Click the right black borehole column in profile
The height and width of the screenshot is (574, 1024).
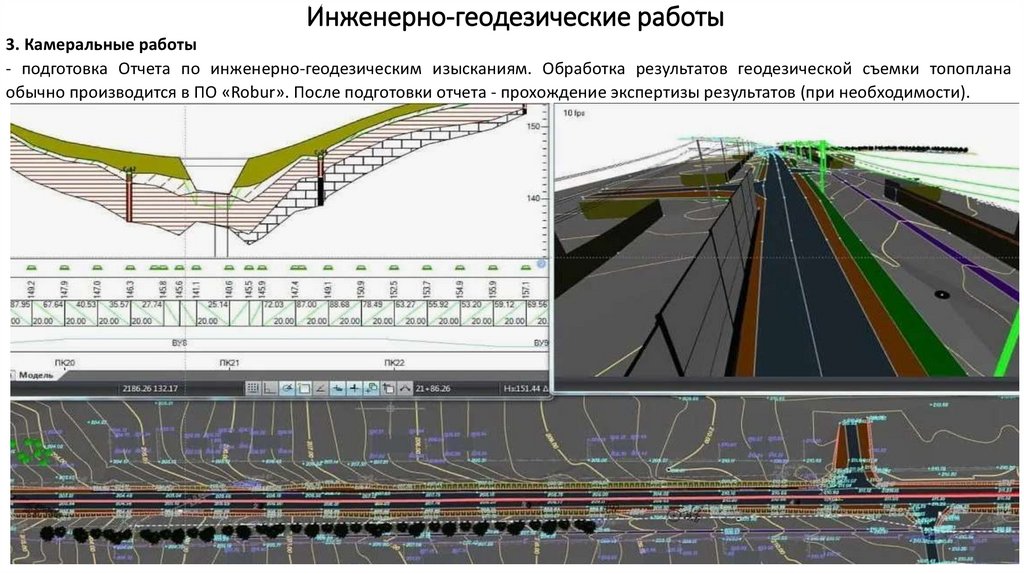[x=321, y=180]
